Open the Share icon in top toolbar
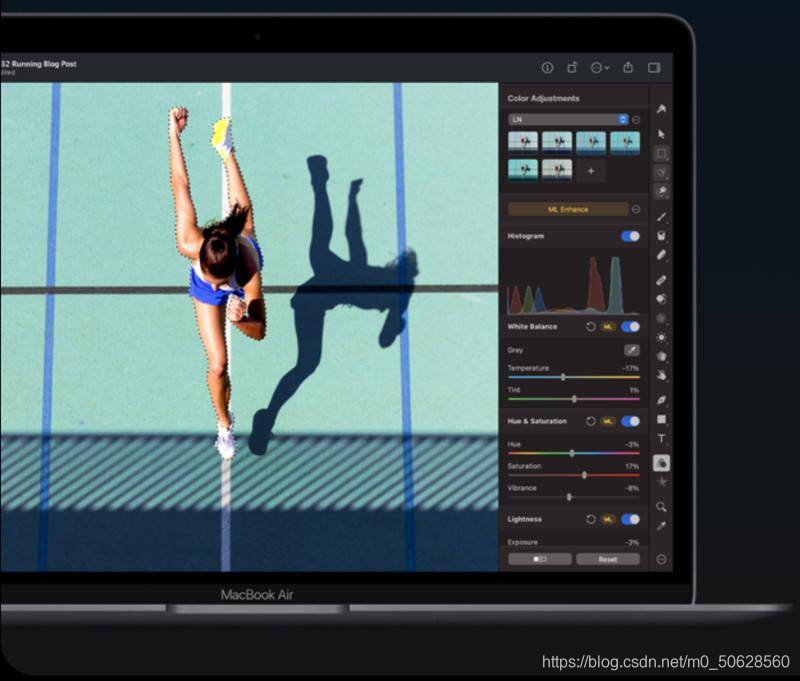Image resolution: width=800 pixels, height=681 pixels. 628,67
